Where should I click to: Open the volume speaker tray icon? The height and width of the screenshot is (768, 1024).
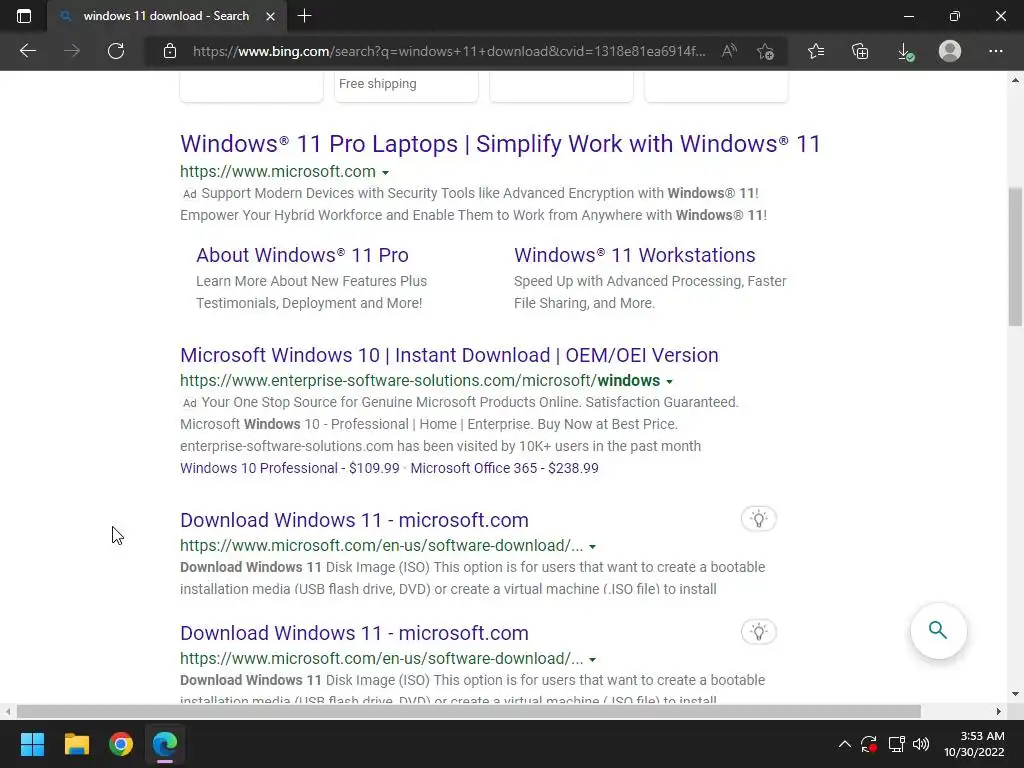(921, 744)
